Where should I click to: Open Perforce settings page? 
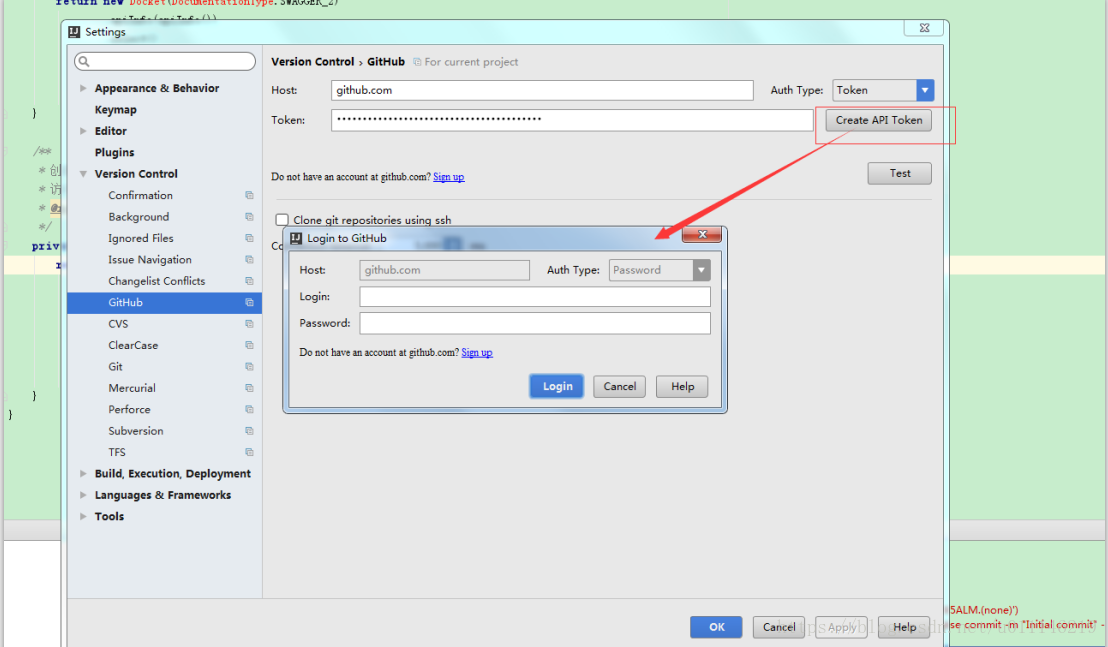[129, 410]
